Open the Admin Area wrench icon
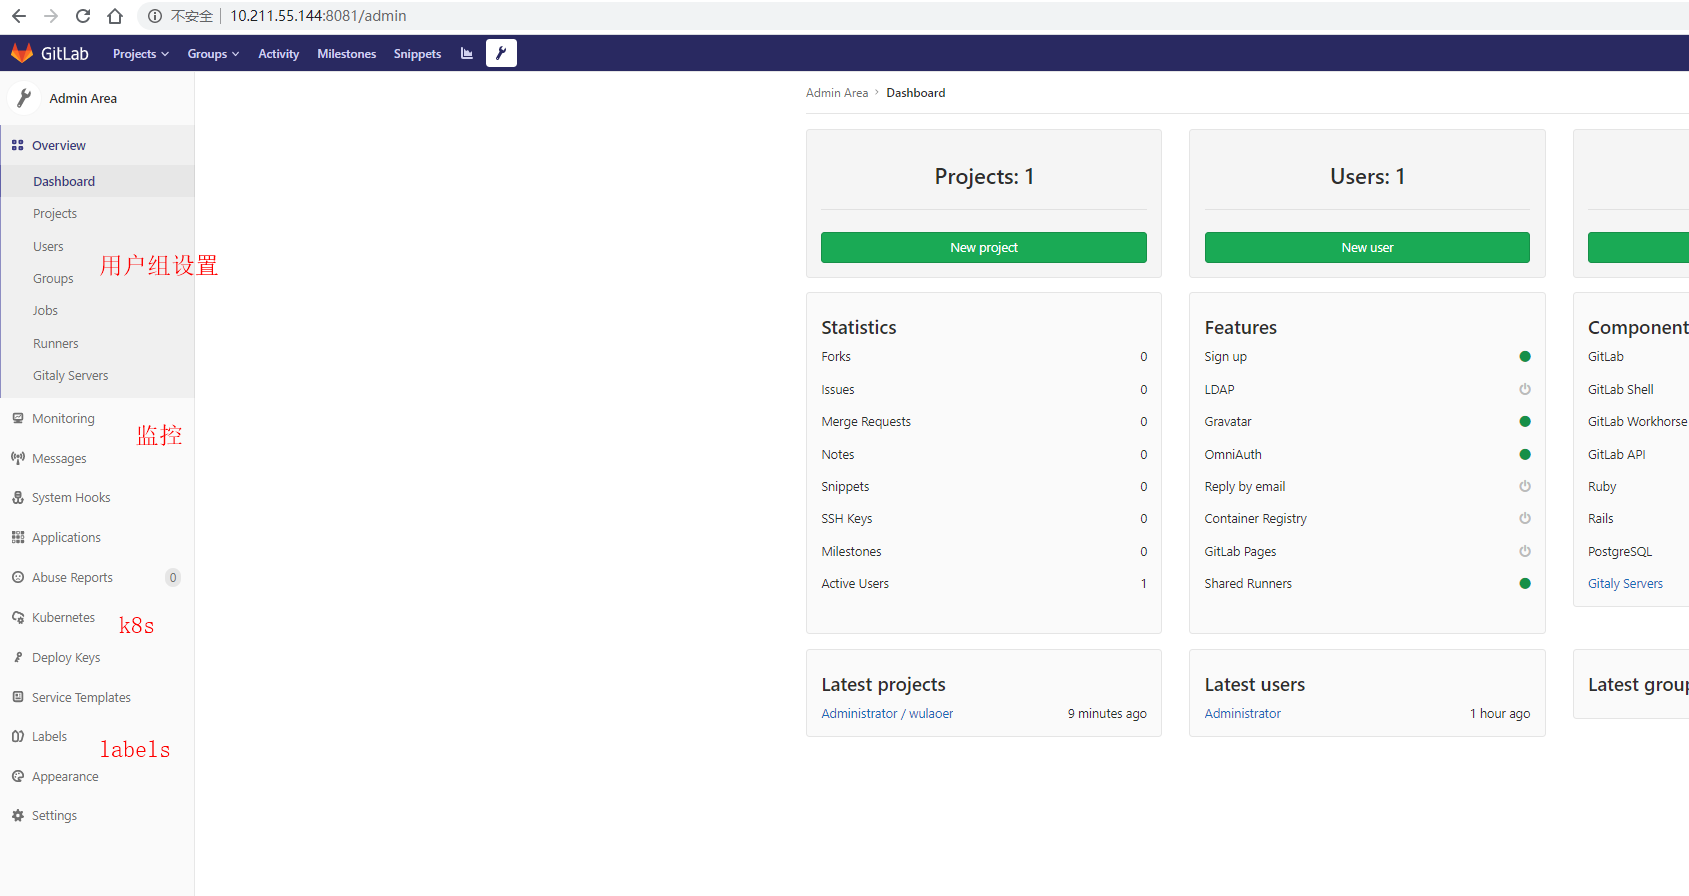Viewport: 1689px width, 896px height. point(501,53)
